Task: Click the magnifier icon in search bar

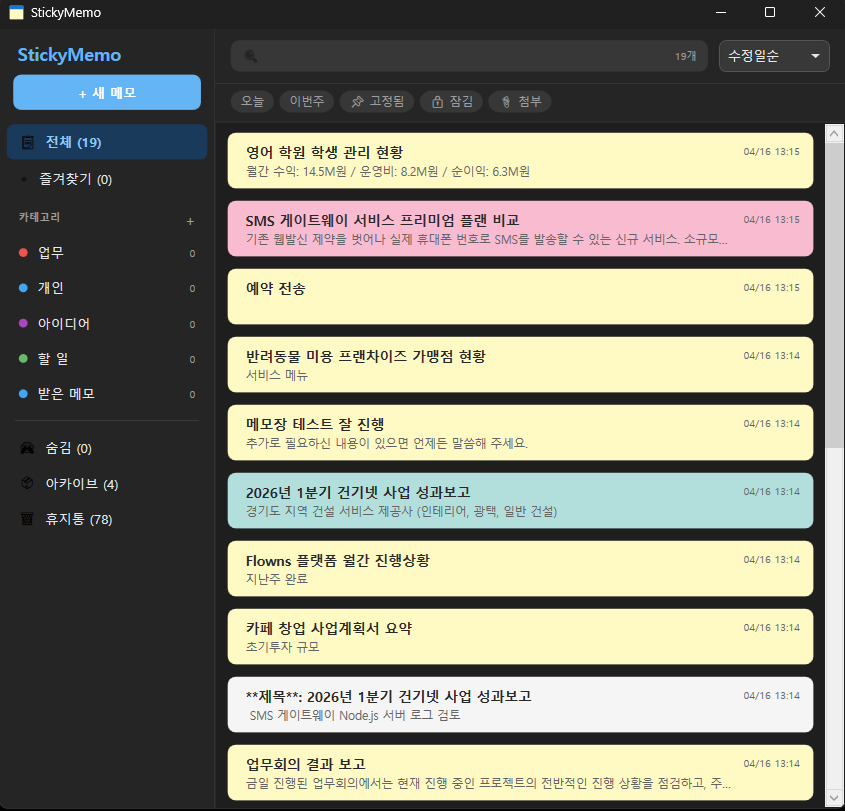Action: 251,56
